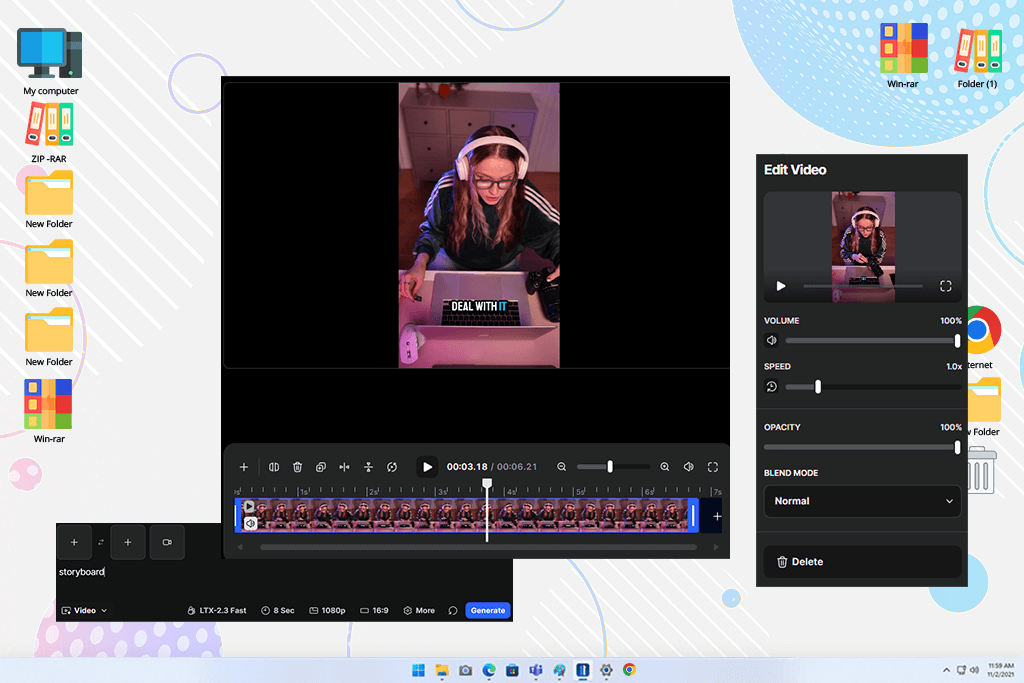Image resolution: width=1024 pixels, height=683 pixels.
Task: Open File Explorer from the taskbar
Action: tap(442, 670)
